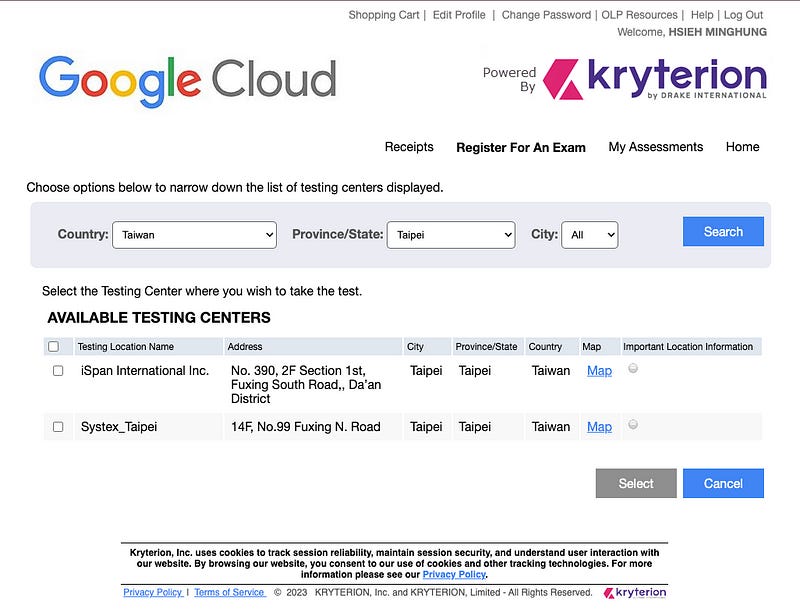
Task: Switch to the Register For An Exam tab
Action: [520, 147]
